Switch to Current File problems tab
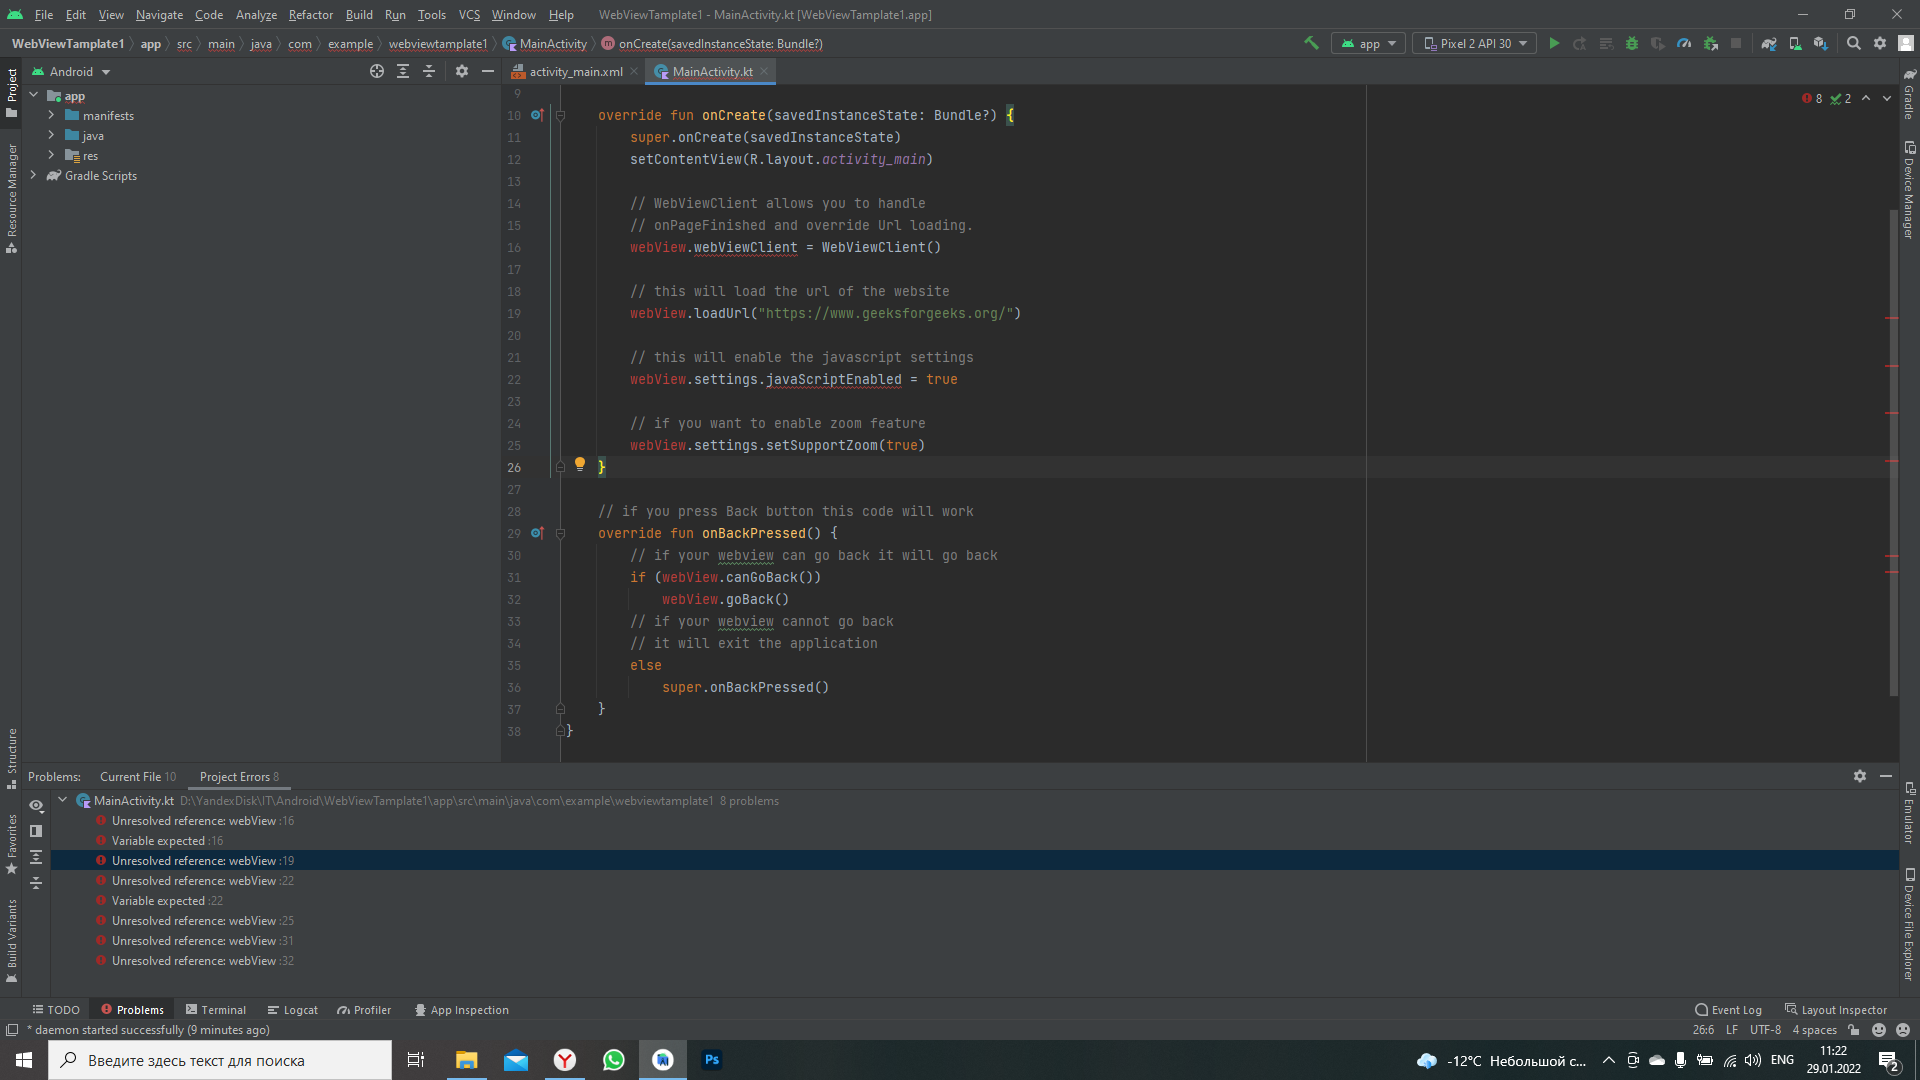1920x1080 pixels. click(x=138, y=776)
